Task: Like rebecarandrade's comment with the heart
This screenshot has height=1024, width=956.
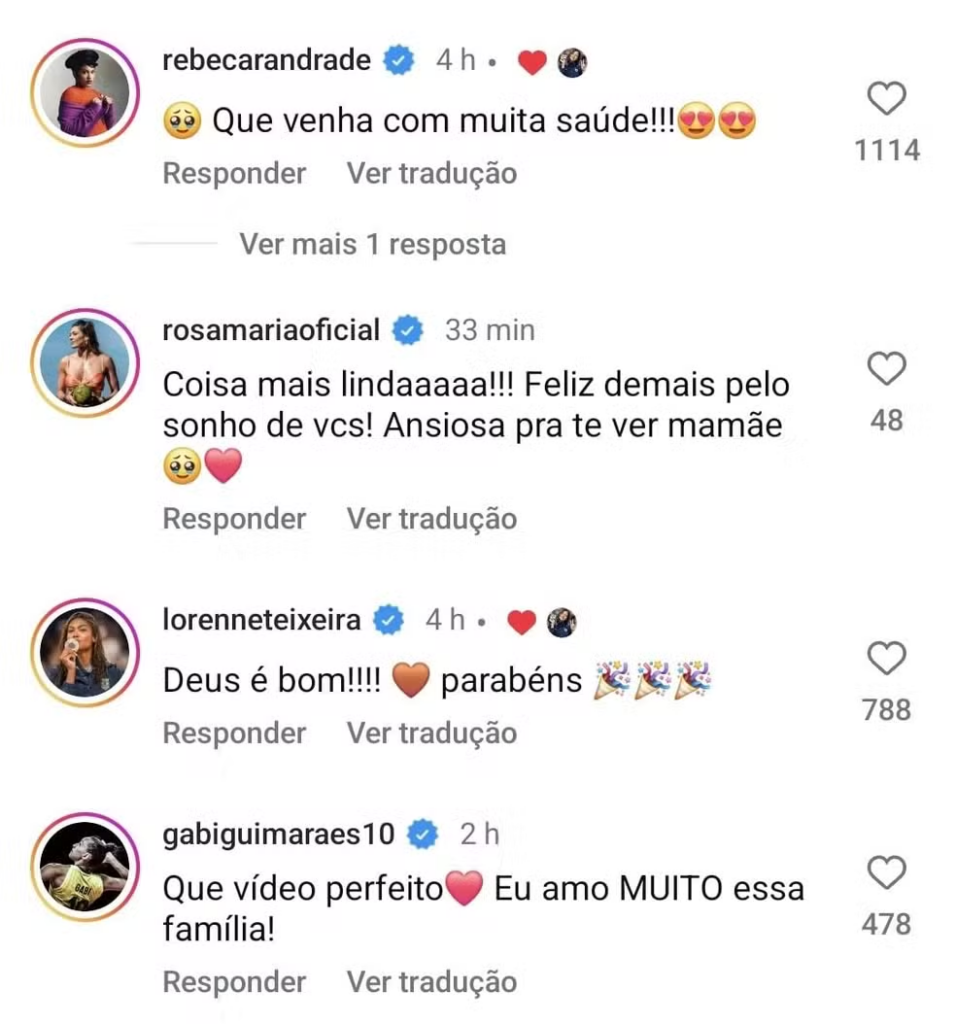Action: tap(886, 99)
